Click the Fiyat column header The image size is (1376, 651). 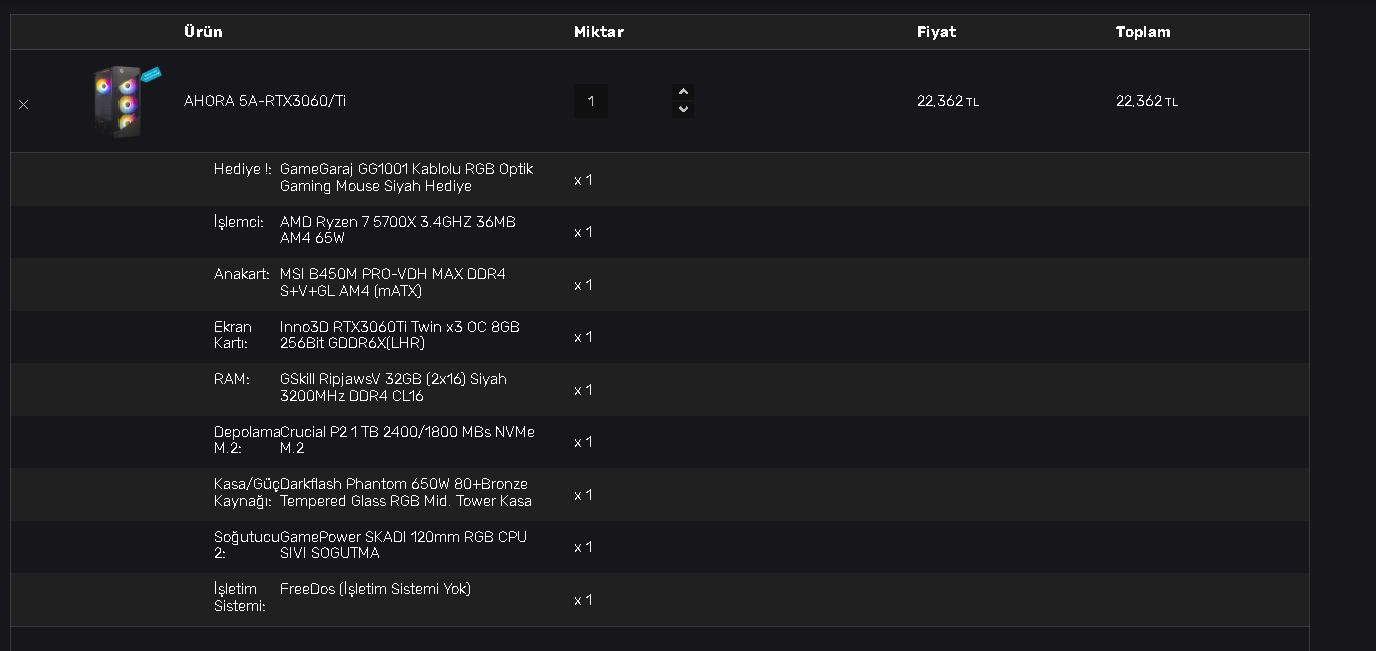[x=936, y=32]
